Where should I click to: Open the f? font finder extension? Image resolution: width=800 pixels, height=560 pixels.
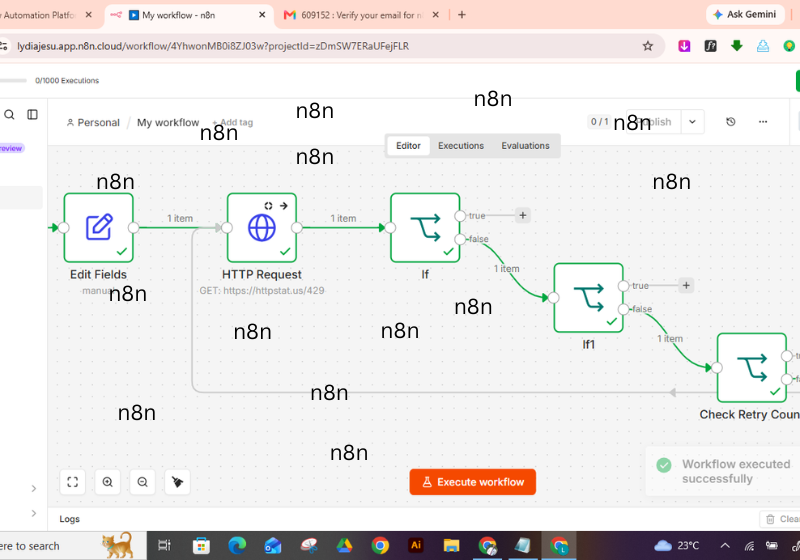click(710, 46)
